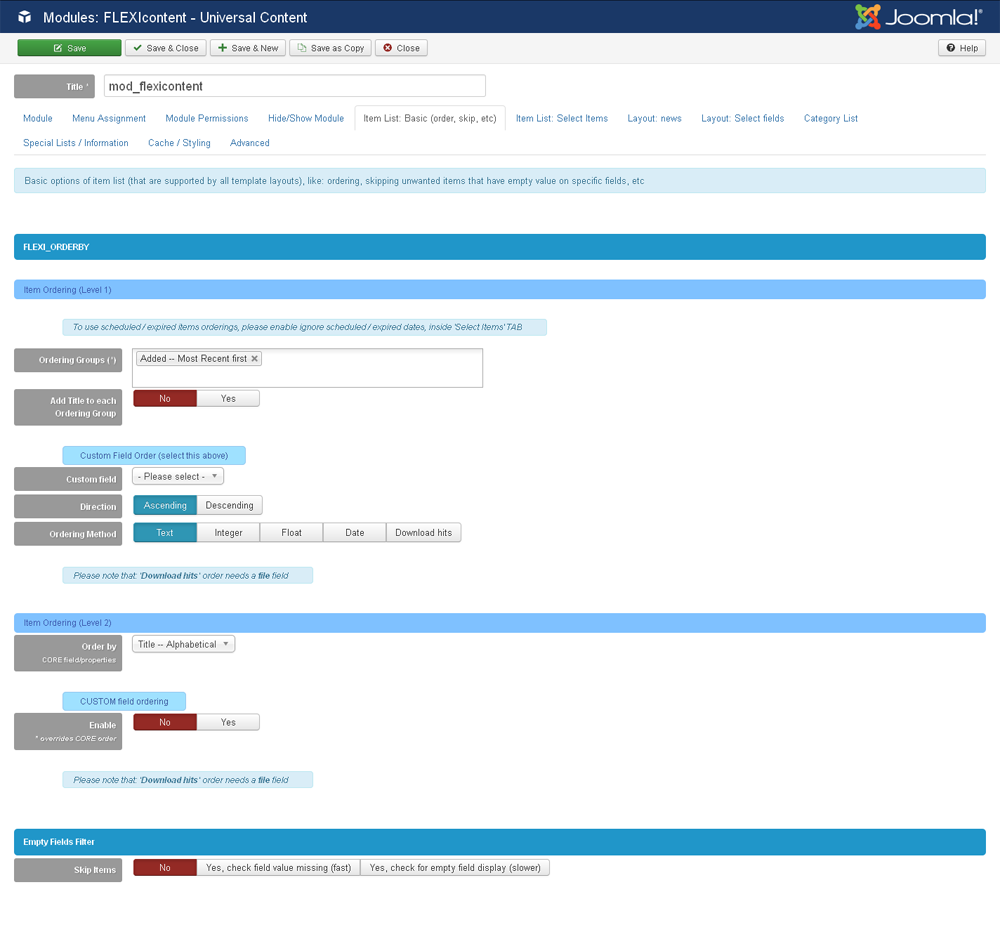Viewport: 1000px width, 932px height.
Task: Open the Layout: news tab
Action: [x=654, y=118]
